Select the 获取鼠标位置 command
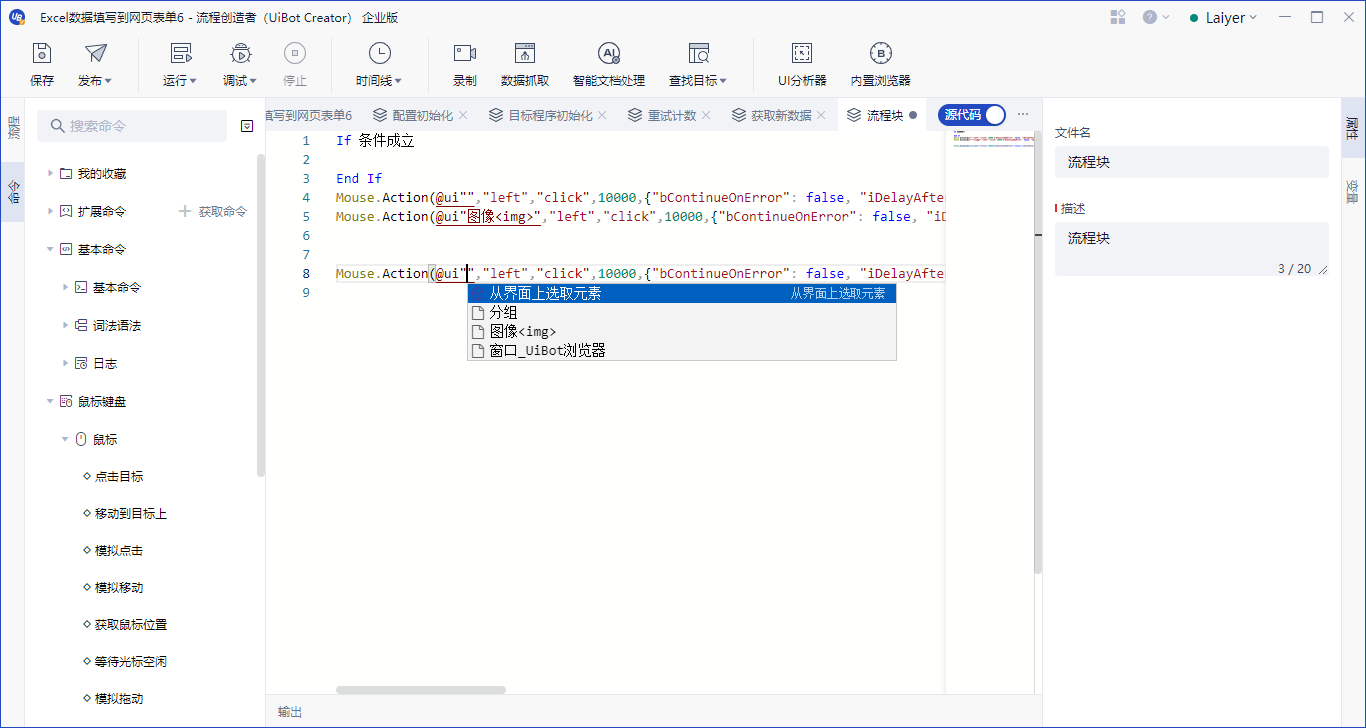Viewport: 1366px width, 728px height. (x=131, y=624)
